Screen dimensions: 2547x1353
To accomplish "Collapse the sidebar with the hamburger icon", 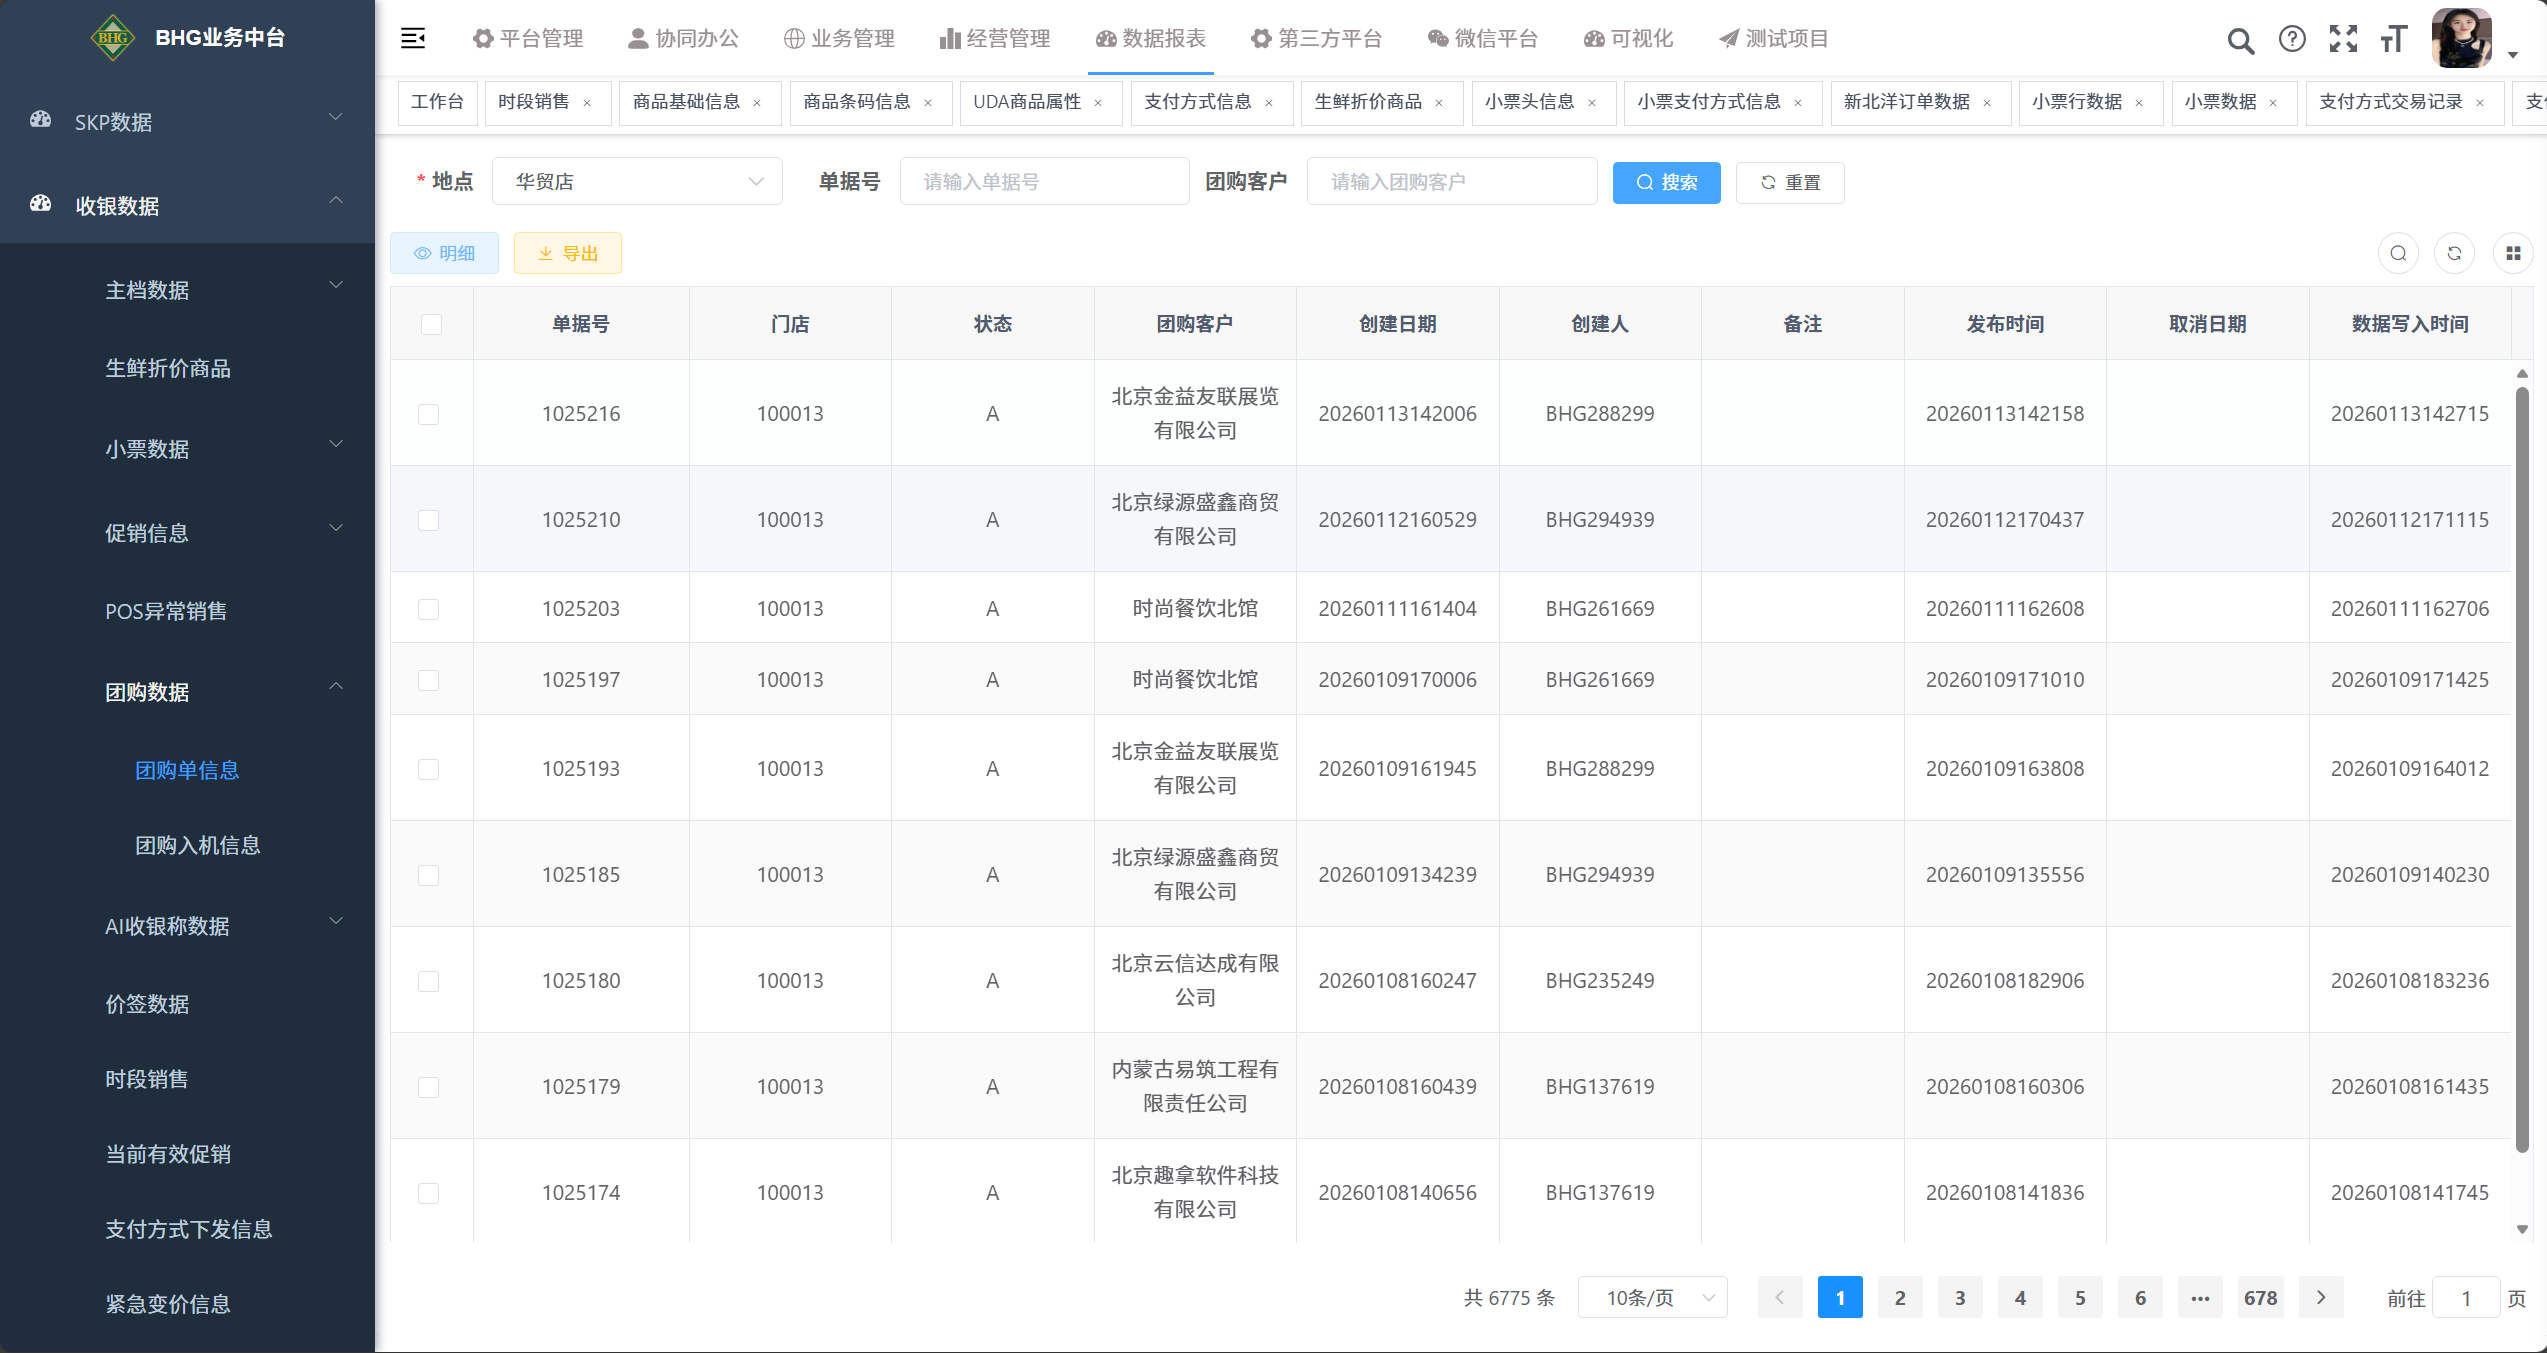I will point(413,38).
